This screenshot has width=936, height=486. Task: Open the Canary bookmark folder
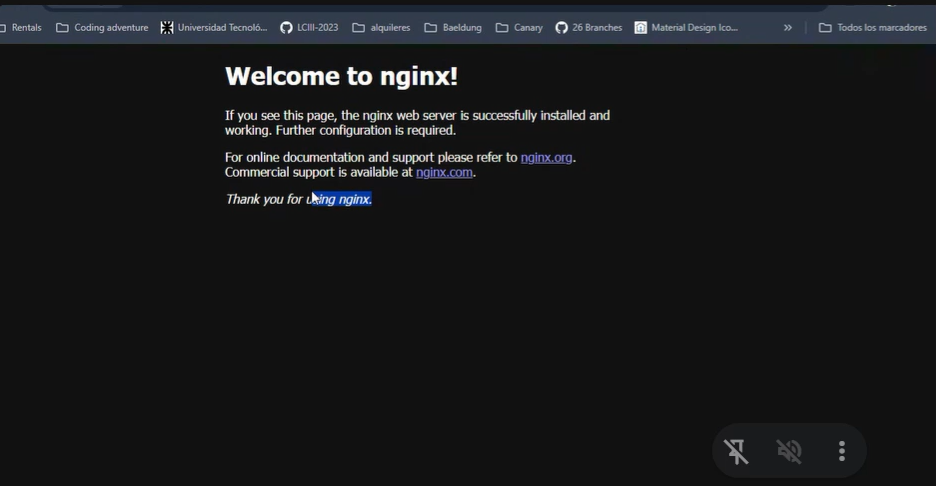click(519, 27)
